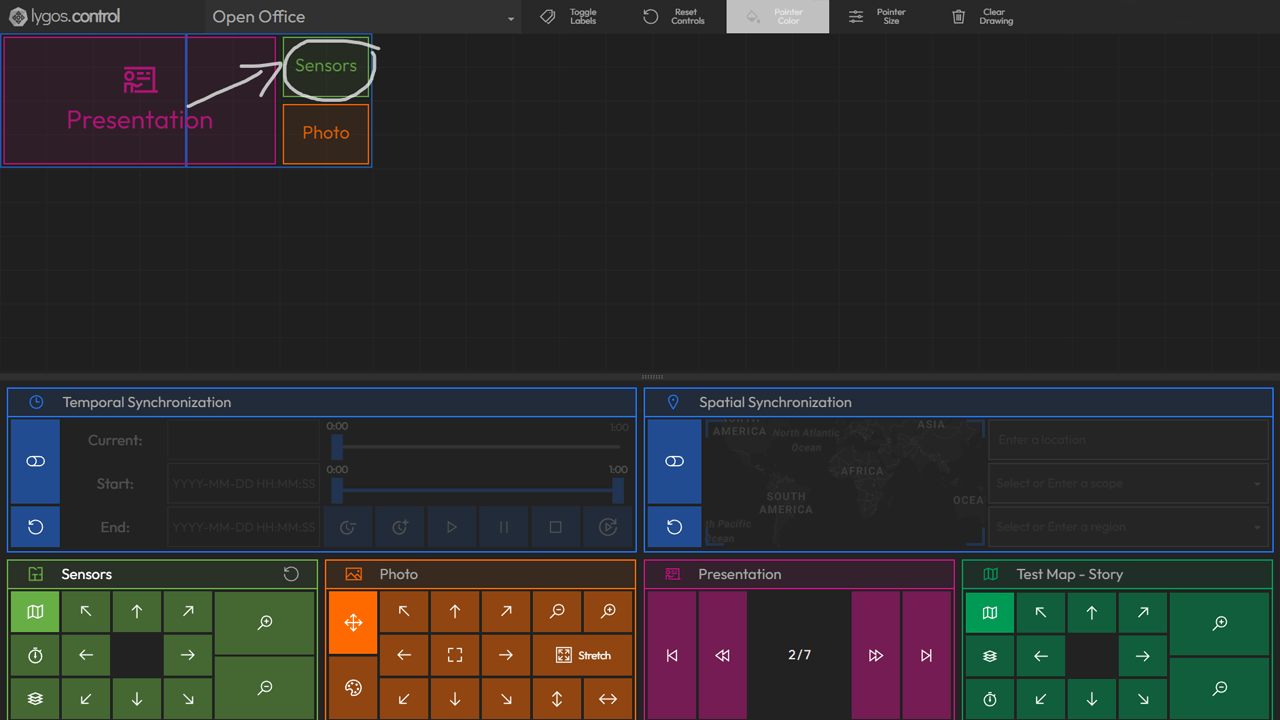
Task: Click the Sensors panel reset icon
Action: (291, 574)
